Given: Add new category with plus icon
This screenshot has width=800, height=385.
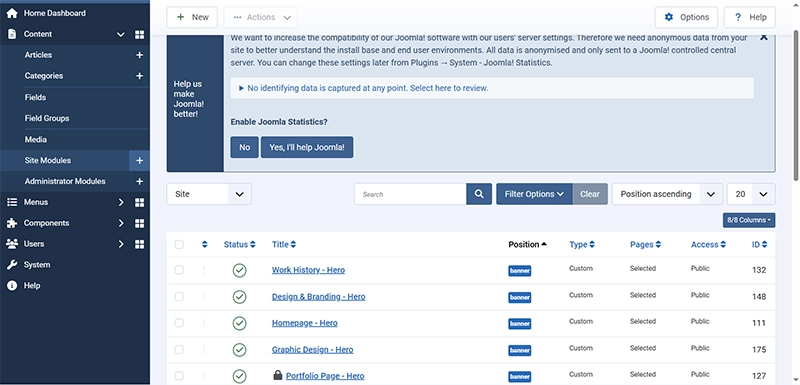Looking at the screenshot, I should point(139,76).
